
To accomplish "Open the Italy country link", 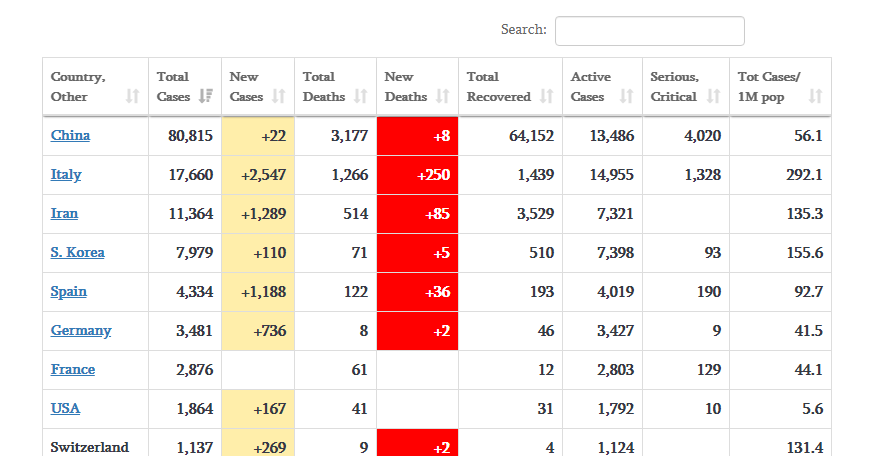I will [66, 175].
